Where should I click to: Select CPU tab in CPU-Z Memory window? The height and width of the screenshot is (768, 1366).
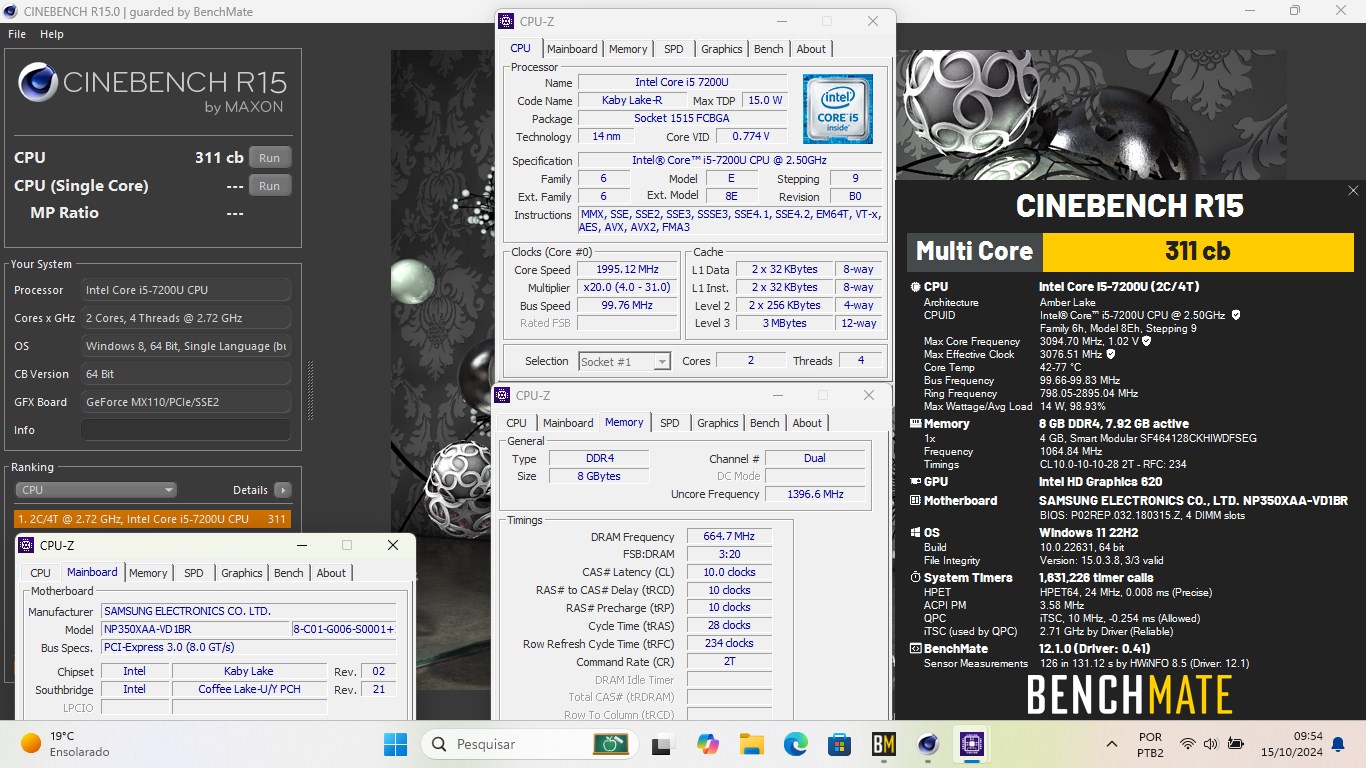tap(517, 423)
